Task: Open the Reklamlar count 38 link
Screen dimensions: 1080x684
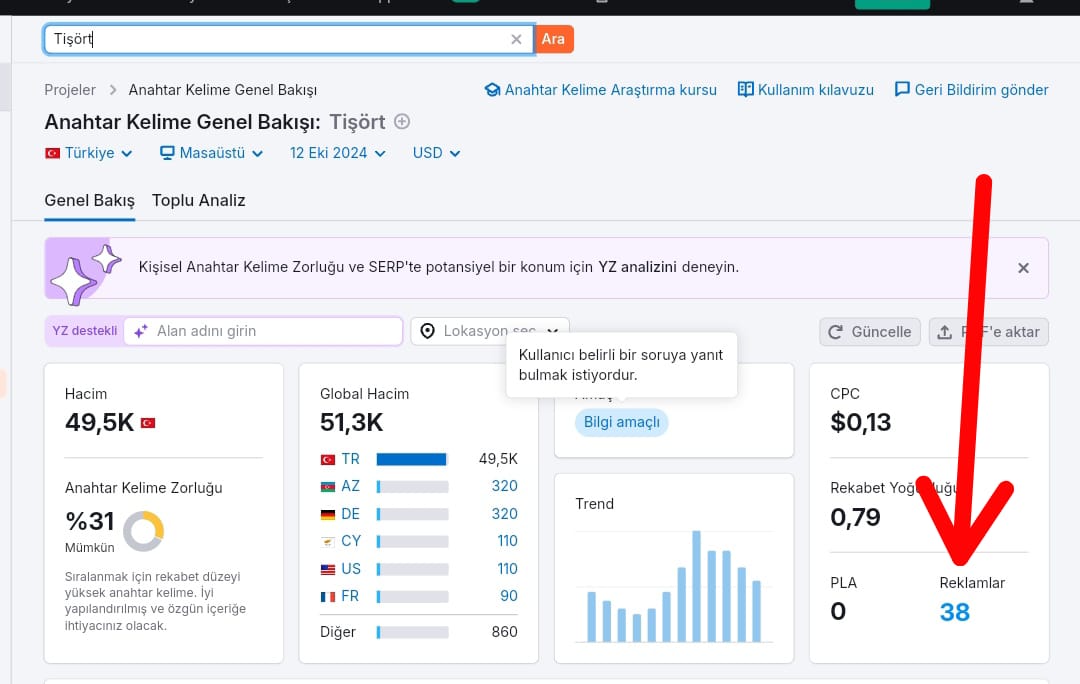Action: coord(955,612)
